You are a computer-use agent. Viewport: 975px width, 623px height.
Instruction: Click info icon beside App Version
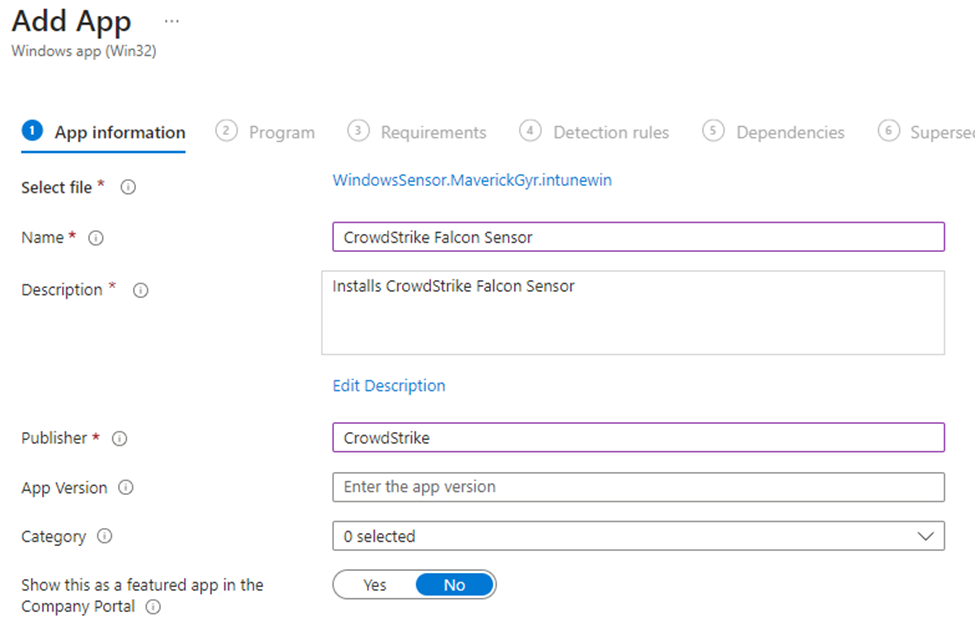[x=126, y=488]
